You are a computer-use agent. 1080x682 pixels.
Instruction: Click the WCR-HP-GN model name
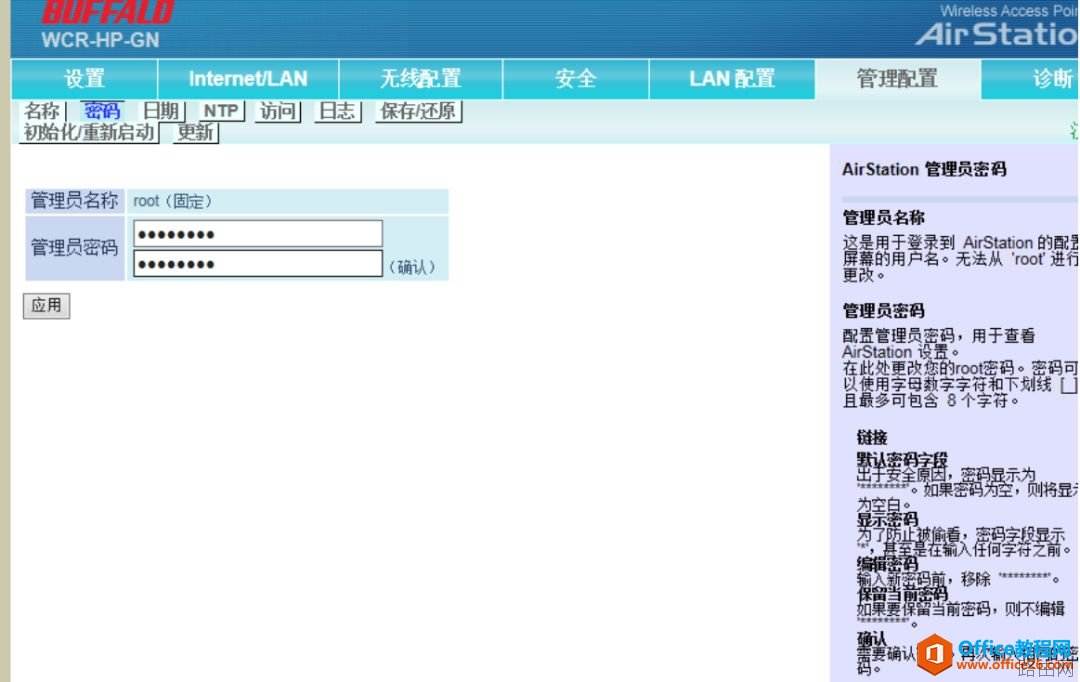point(101,40)
